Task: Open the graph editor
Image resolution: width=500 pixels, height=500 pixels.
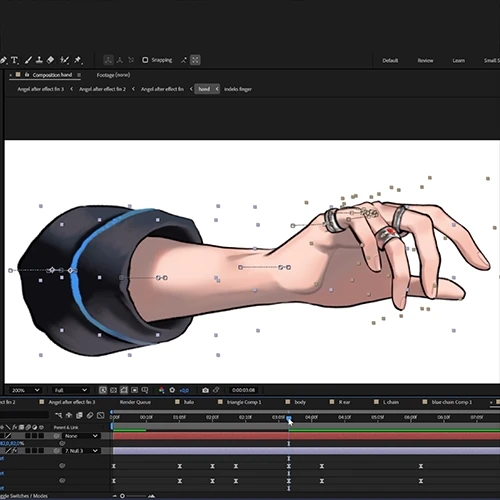Action: tap(101, 415)
